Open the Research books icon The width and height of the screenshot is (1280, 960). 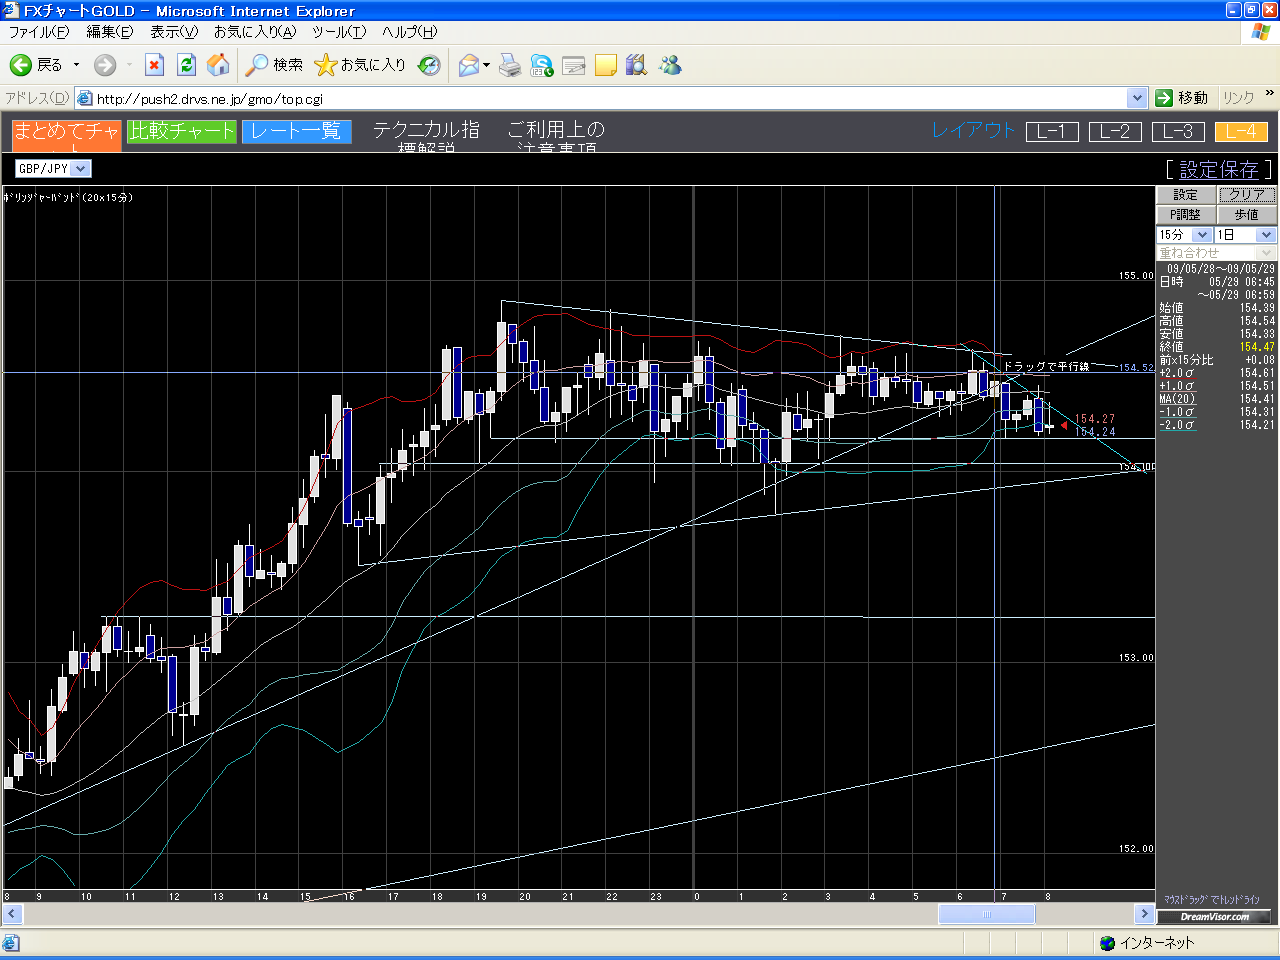click(637, 66)
